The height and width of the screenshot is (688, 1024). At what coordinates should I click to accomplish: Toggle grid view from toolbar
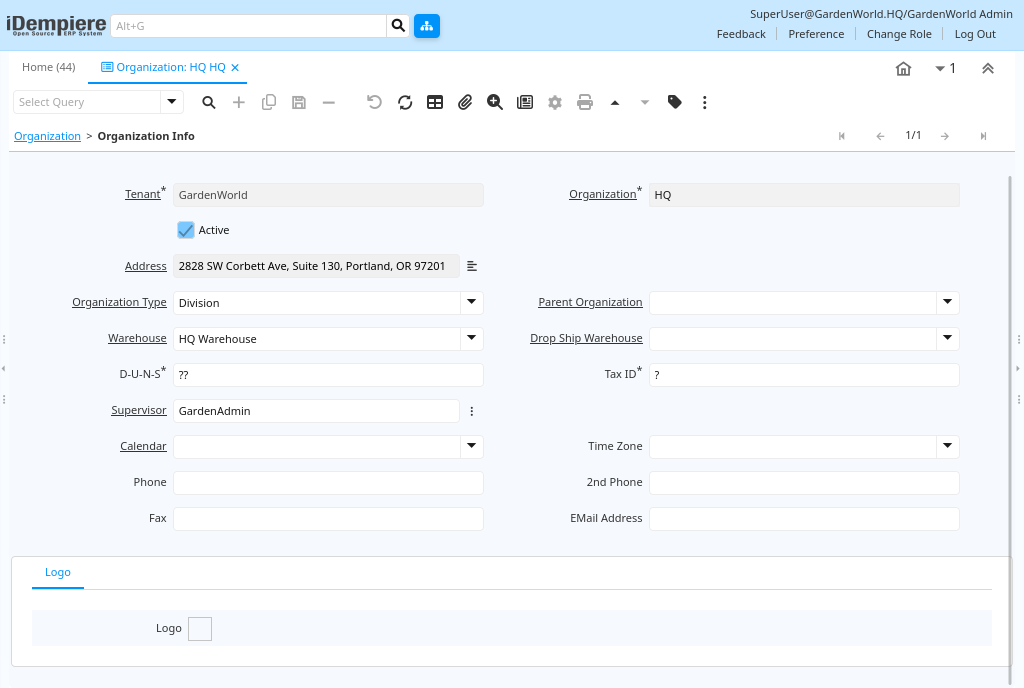pyautogui.click(x=435, y=102)
